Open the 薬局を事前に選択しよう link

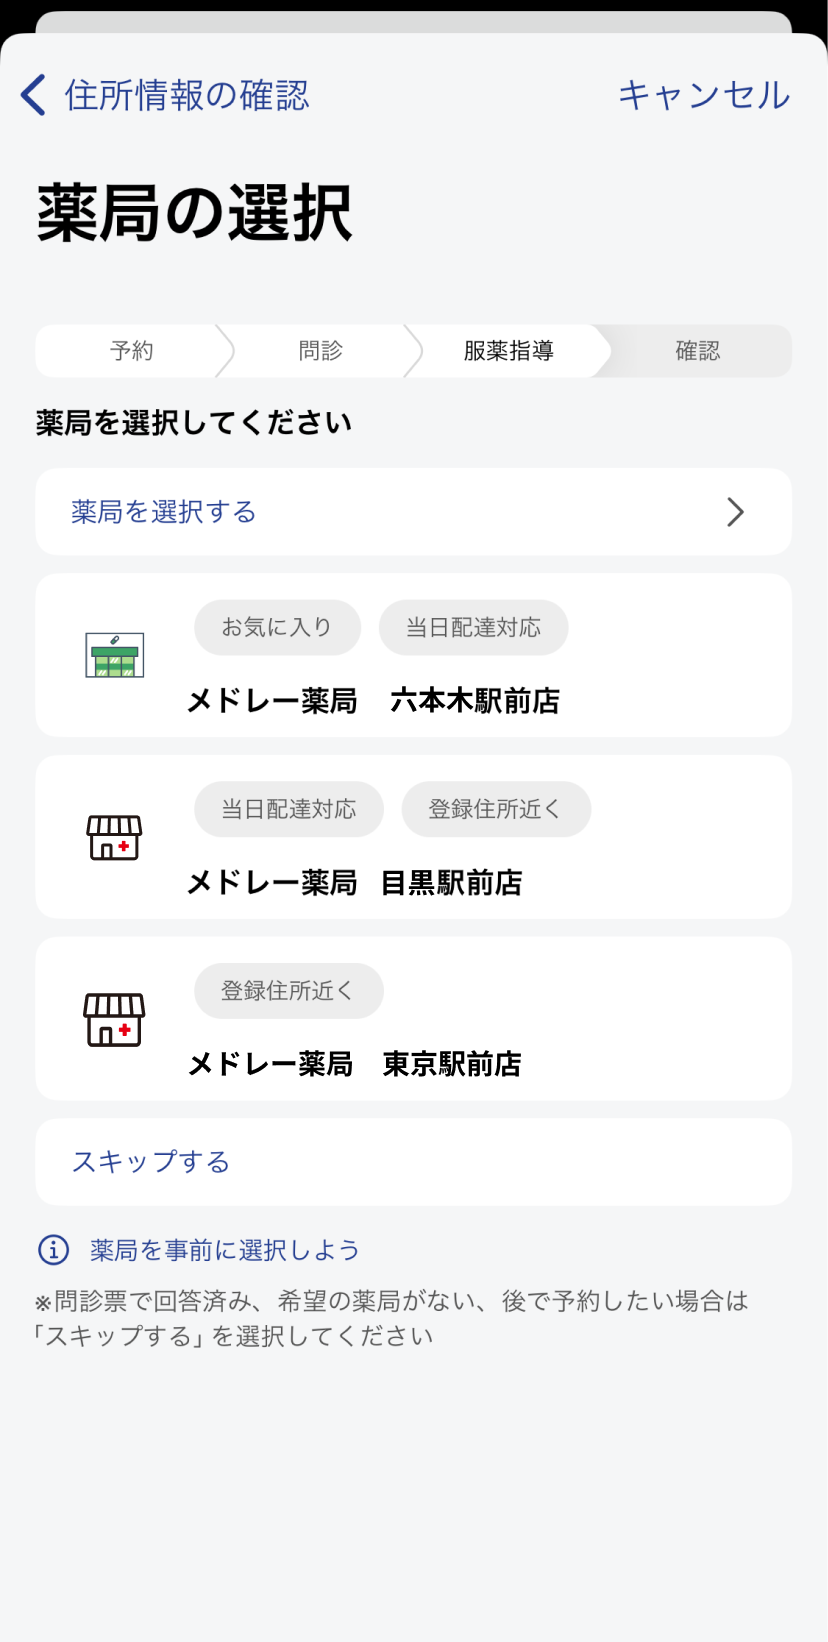tap(225, 1250)
